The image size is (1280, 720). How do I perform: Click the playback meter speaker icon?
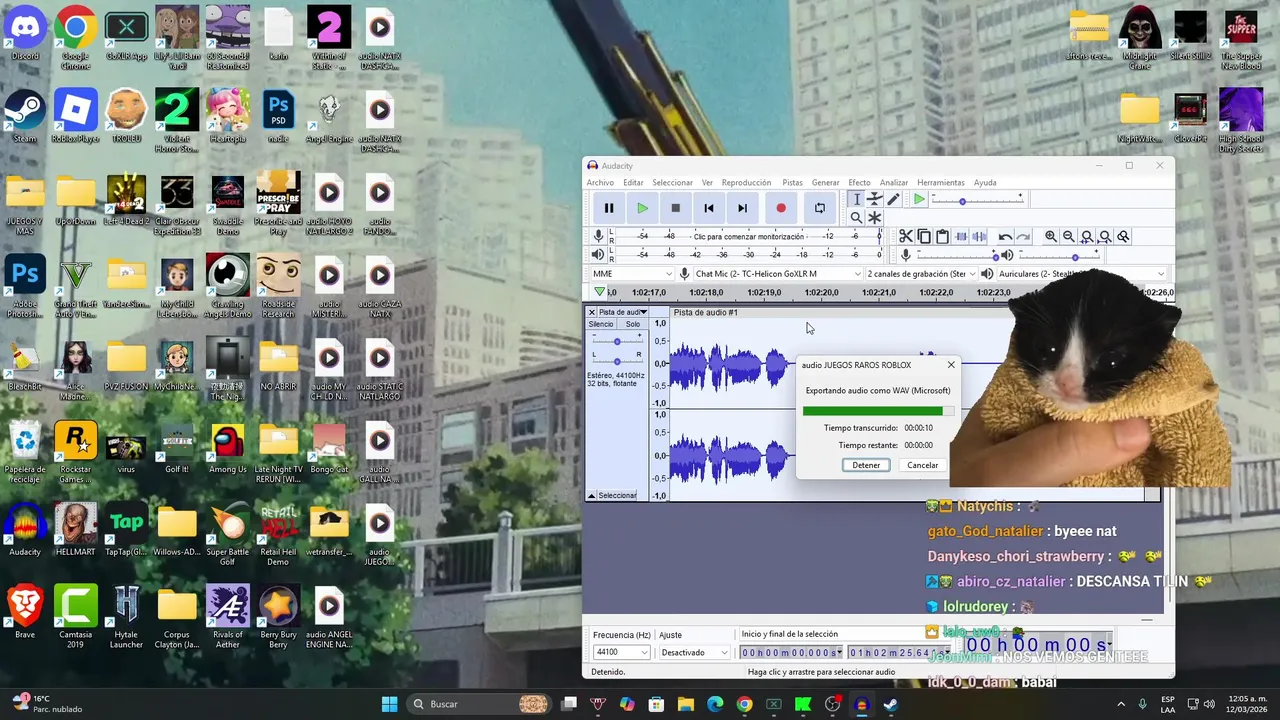[599, 255]
